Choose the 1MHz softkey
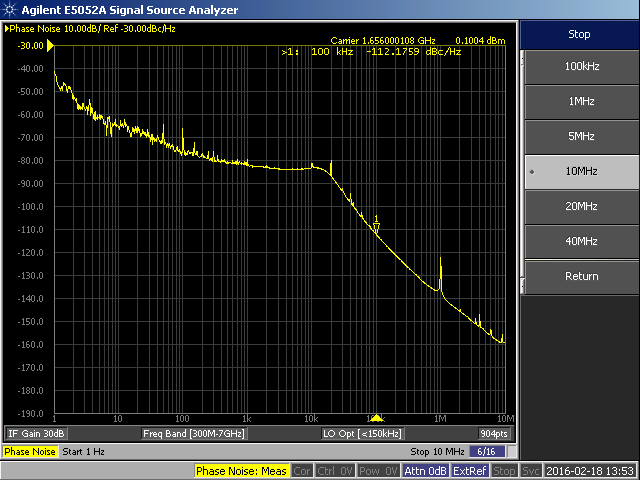Viewport: 640px width, 480px height. click(x=580, y=101)
